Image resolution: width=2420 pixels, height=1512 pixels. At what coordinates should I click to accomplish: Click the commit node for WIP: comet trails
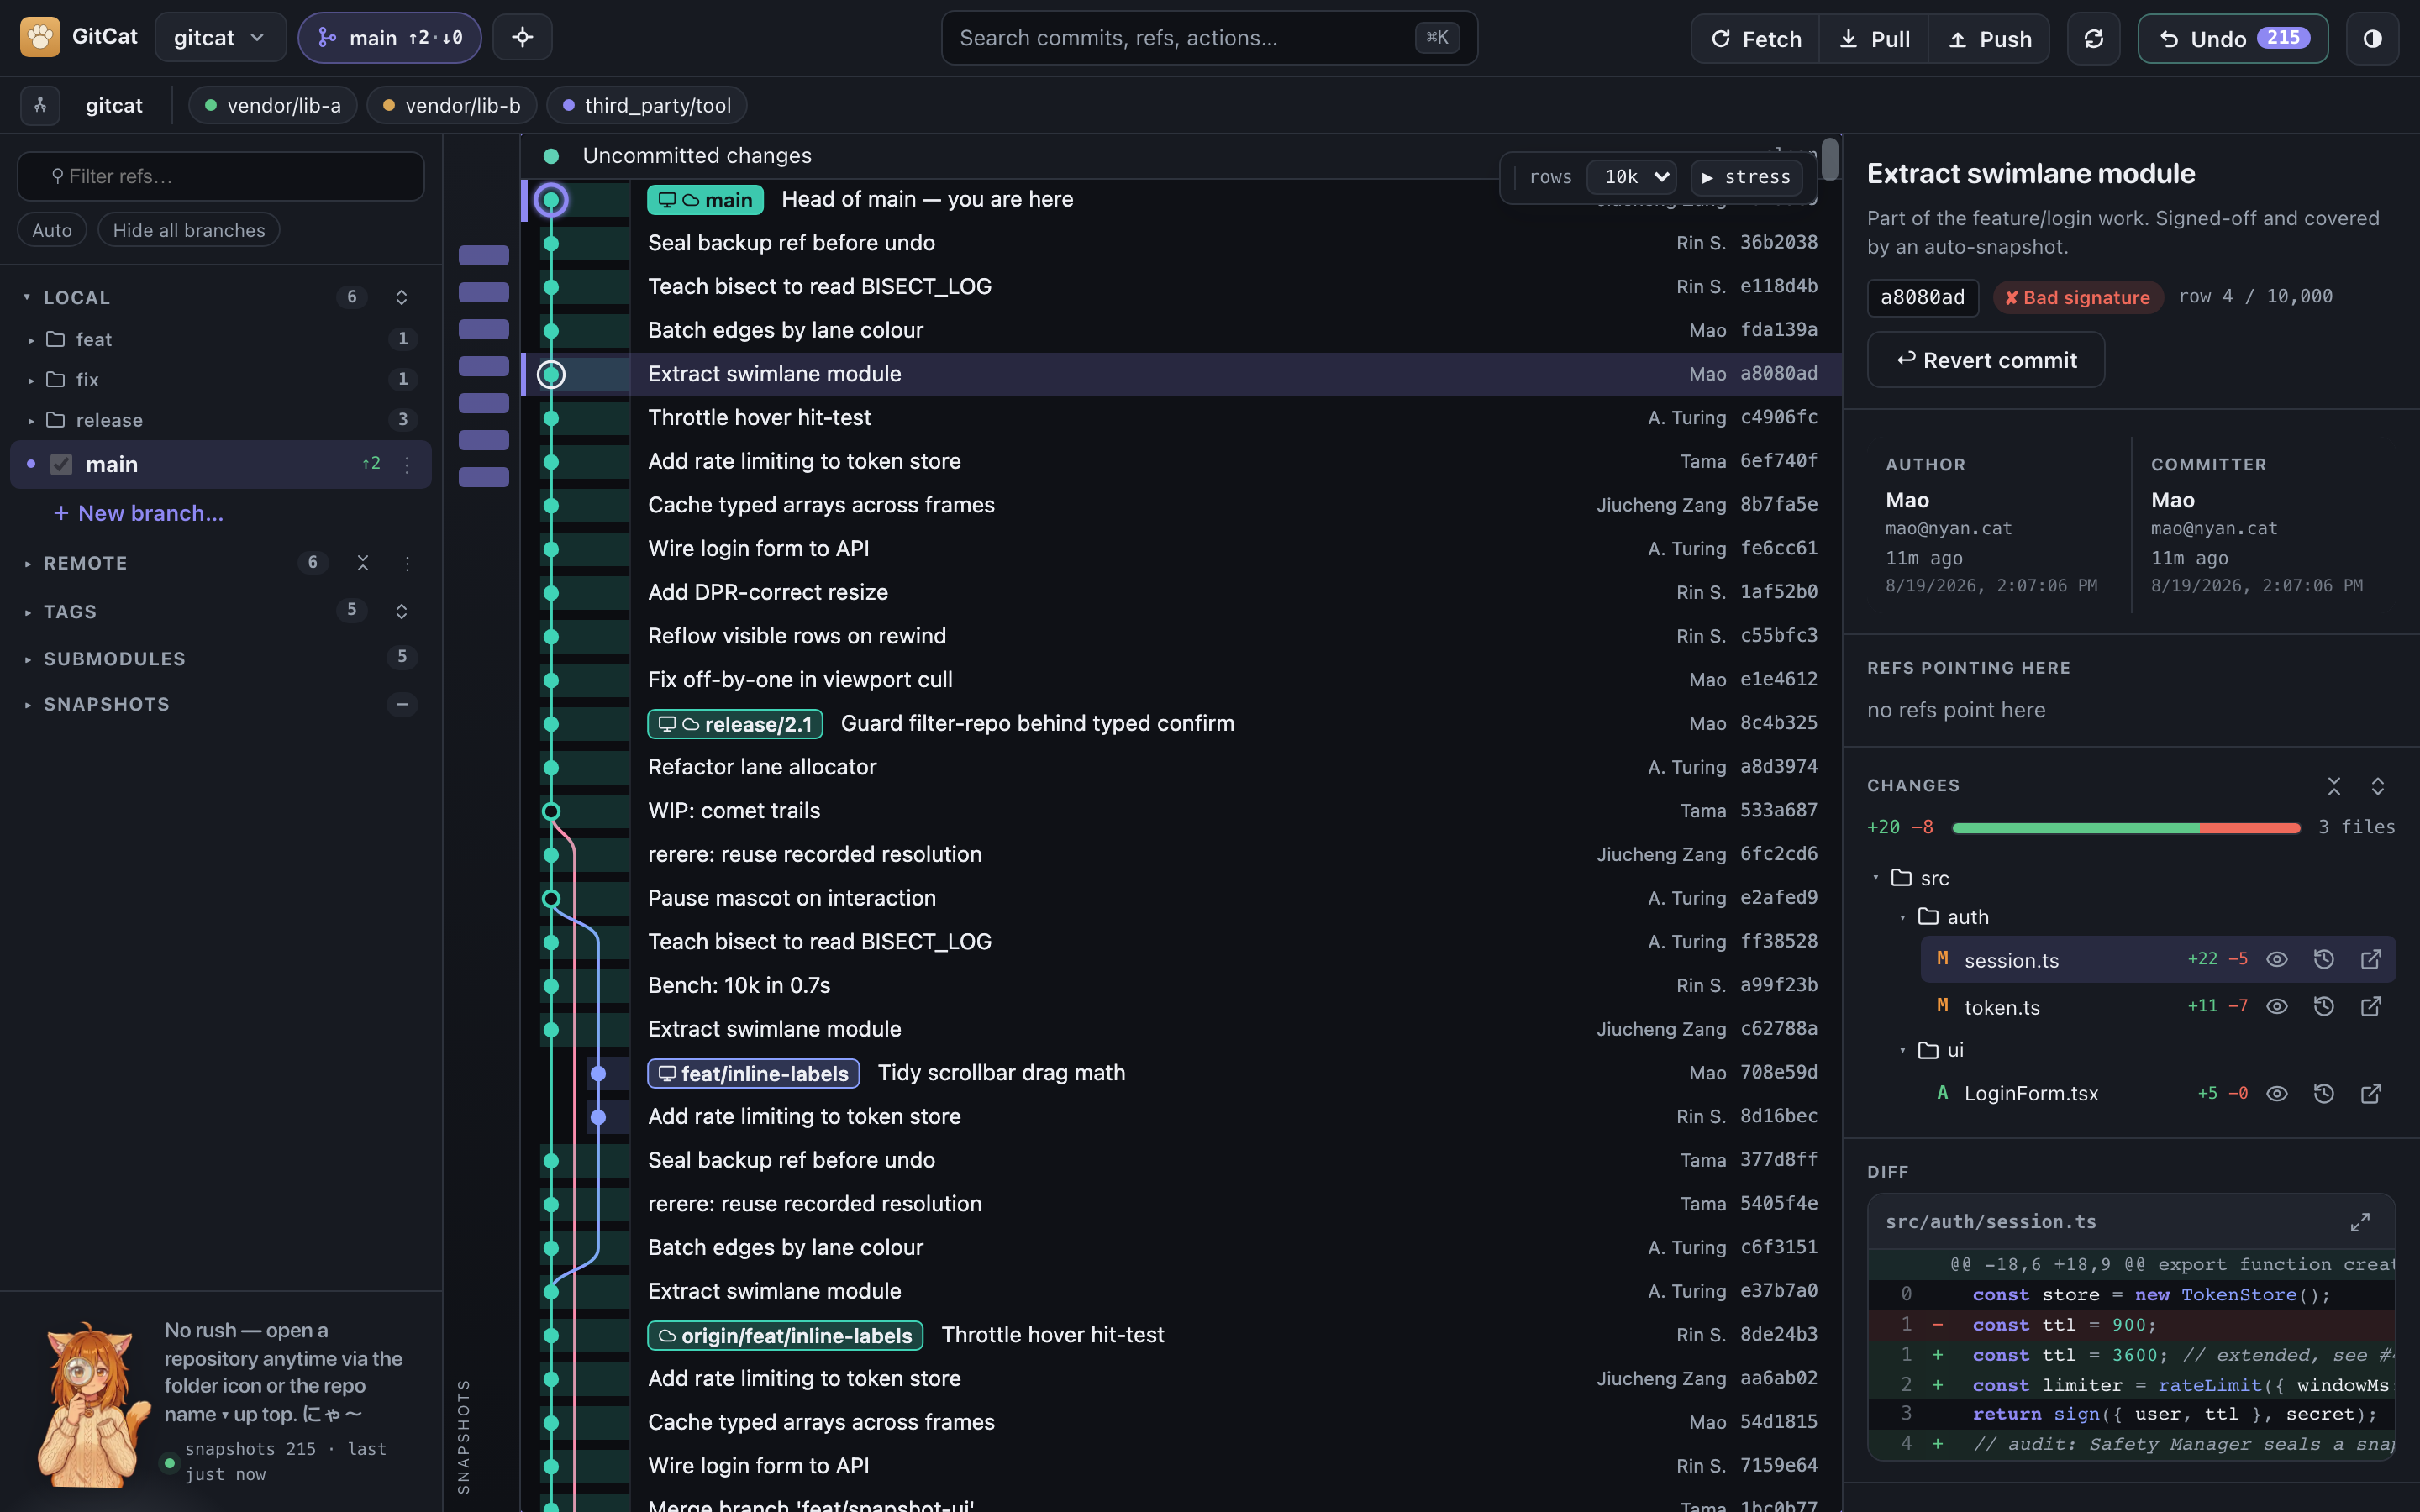tap(551, 811)
